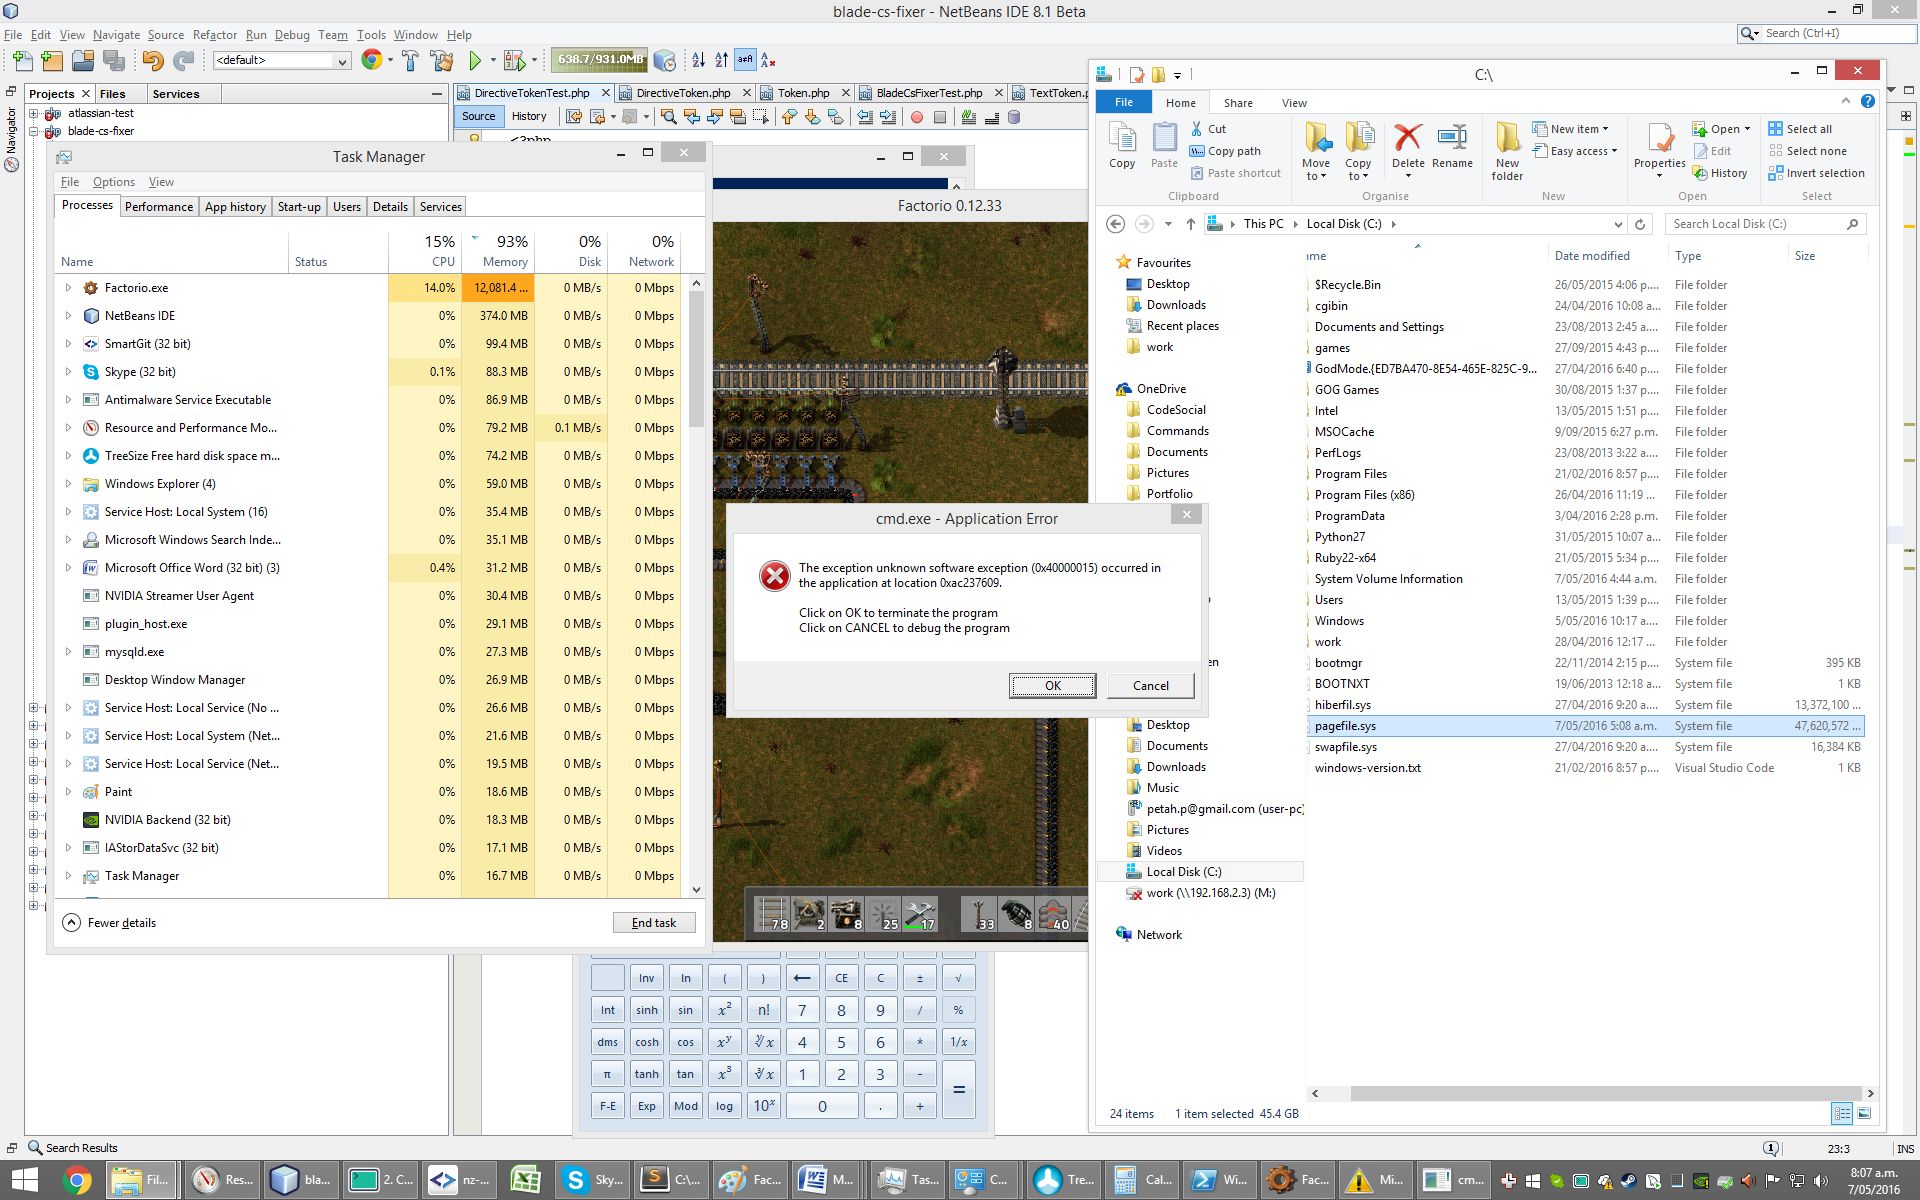
Task: Click the Search Local Disk (C:) field
Action: 1765,224
